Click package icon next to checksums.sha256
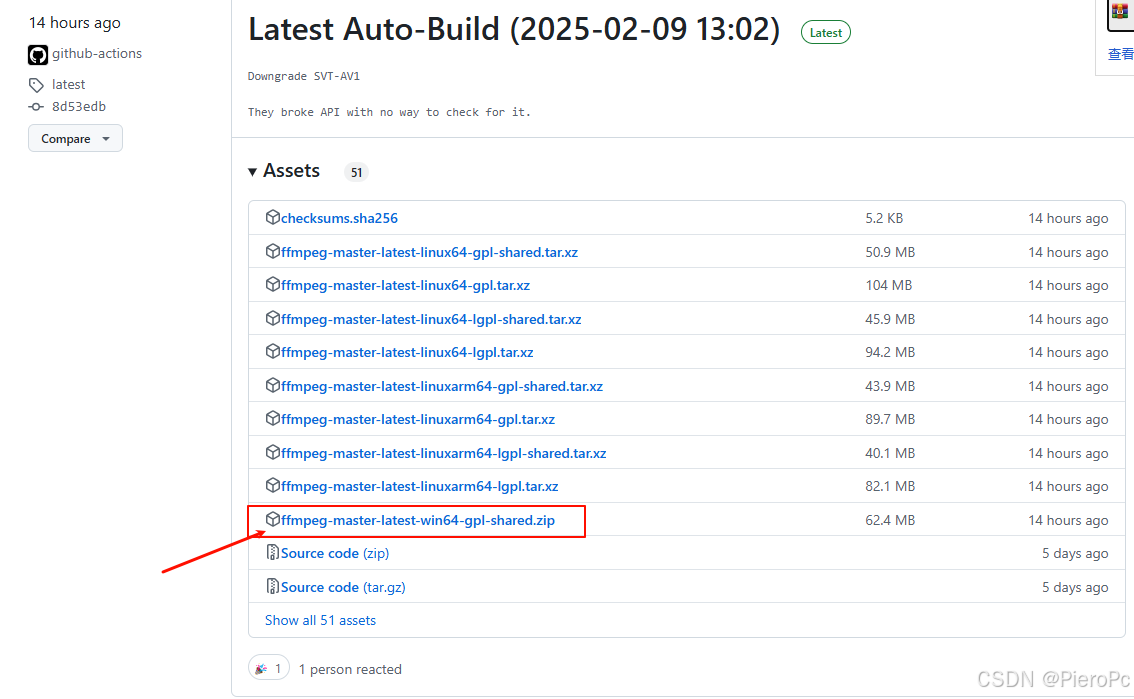 point(272,218)
